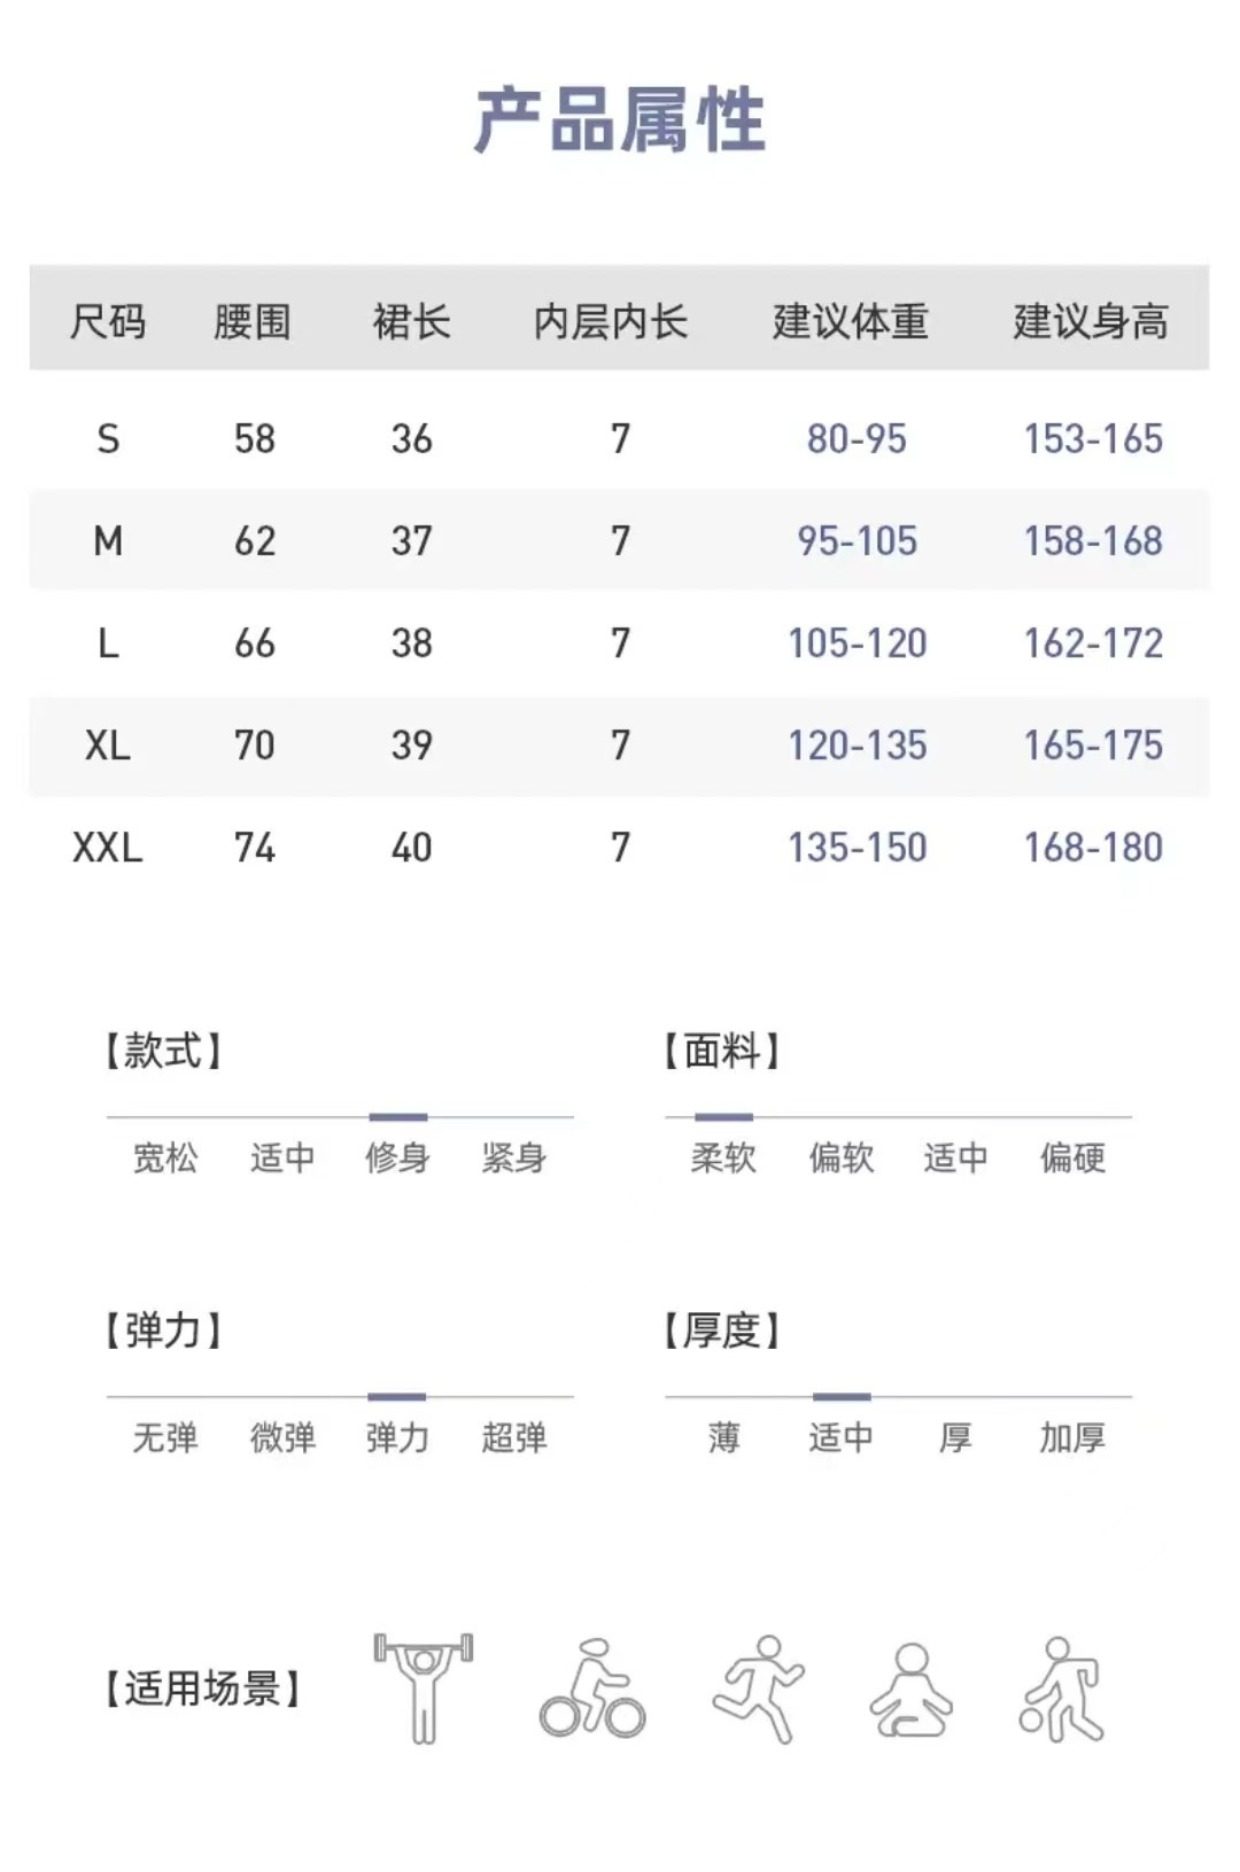Click the 产品属性 title
This screenshot has height=1872, width=1240.
[620, 121]
